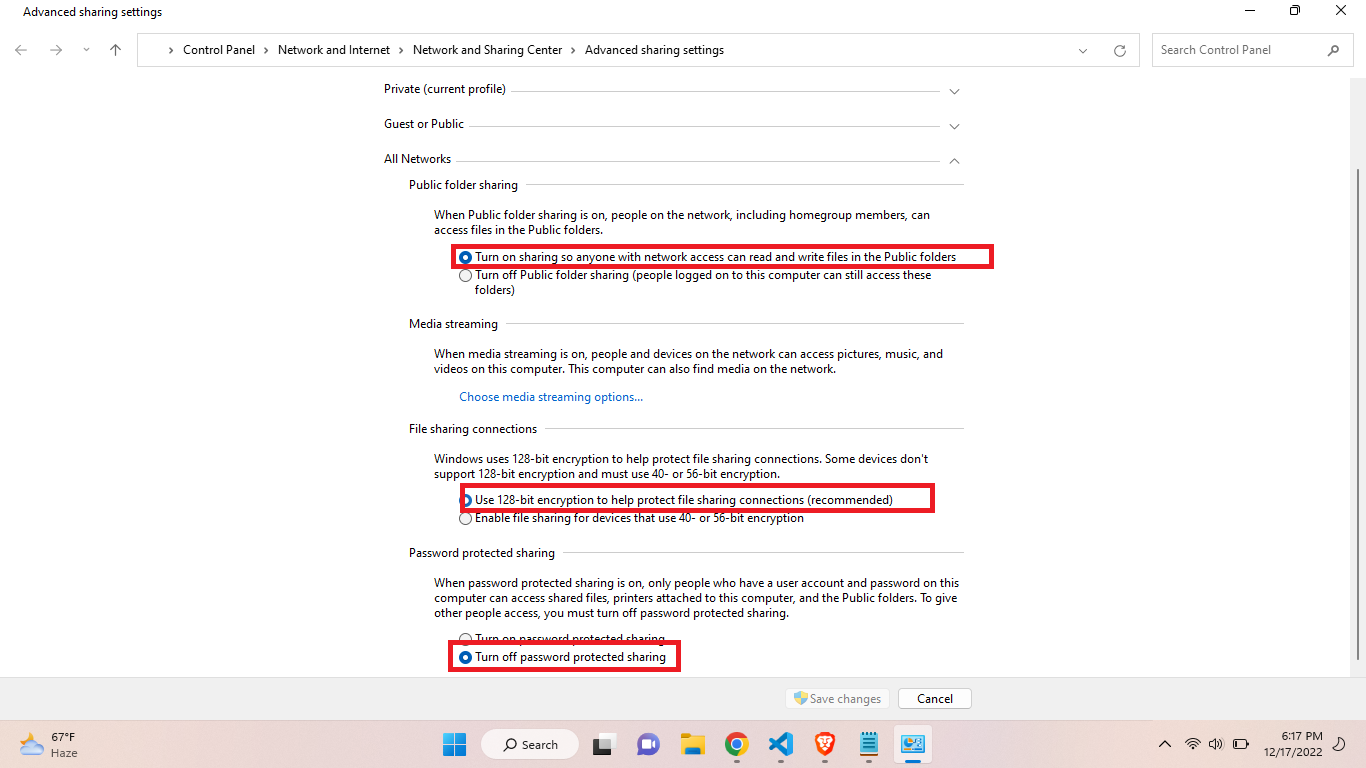
Task: Collapse the All Networks section
Action: pos(954,160)
